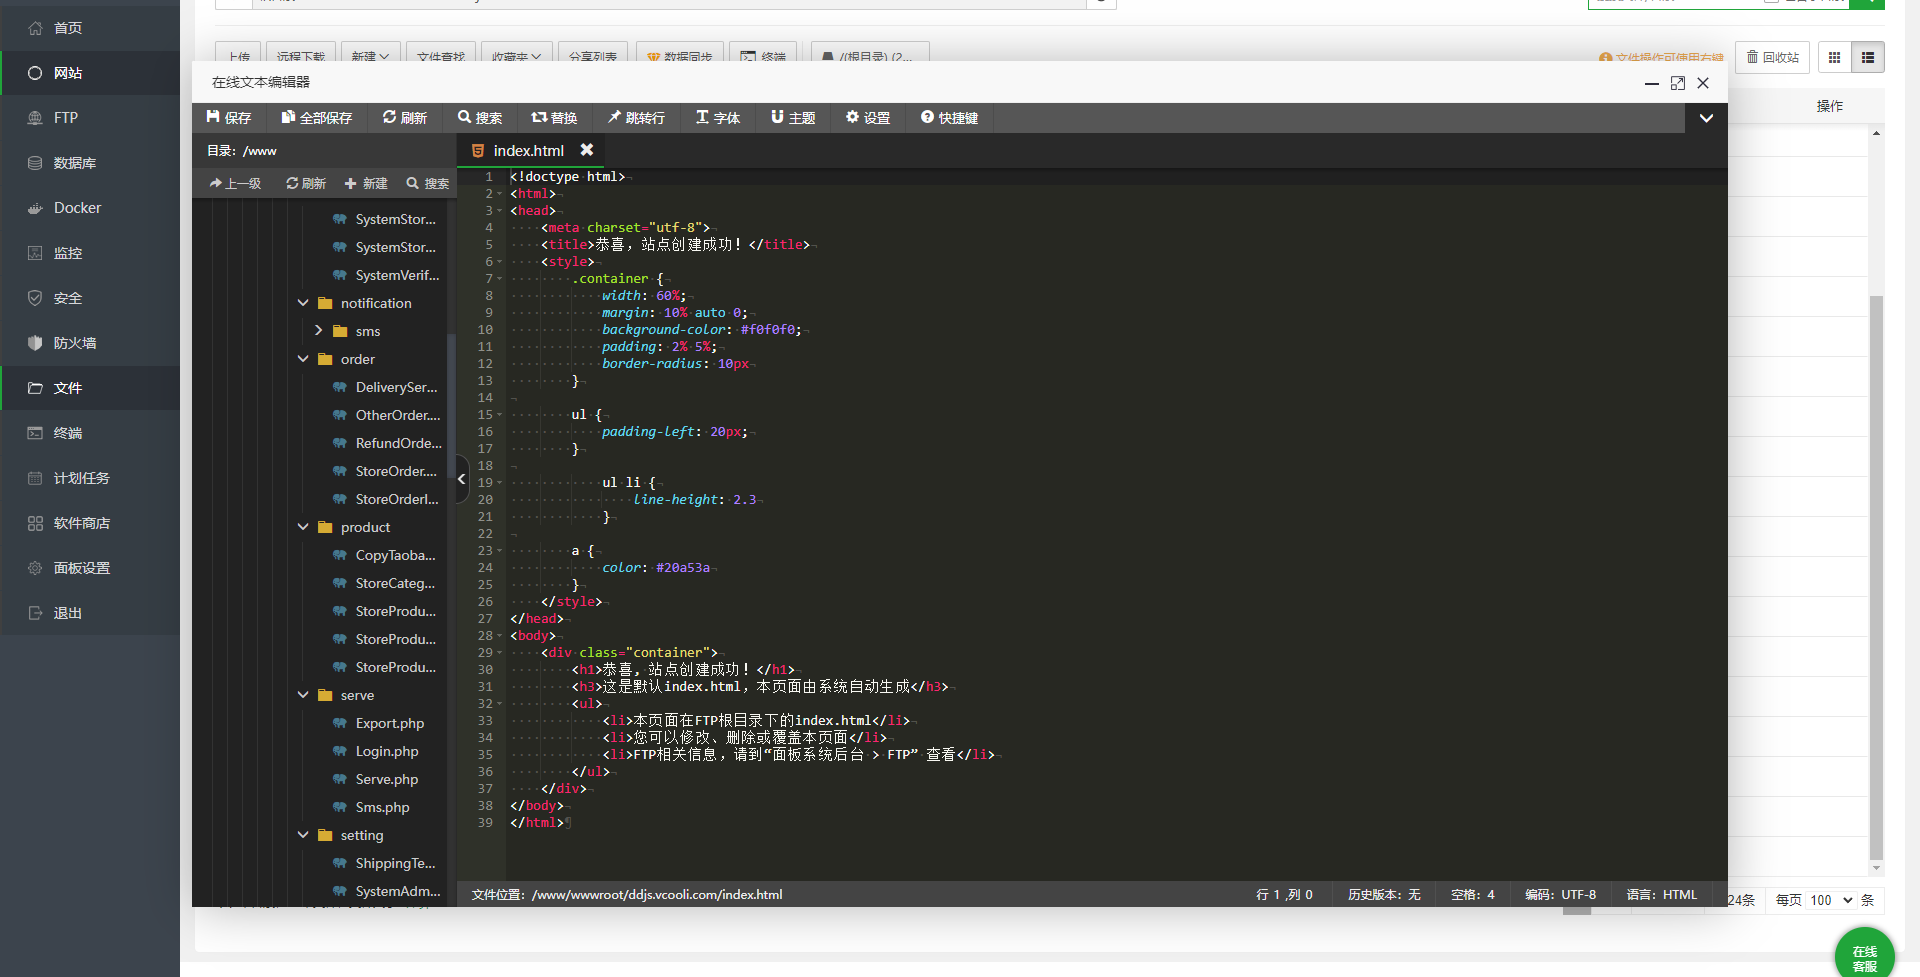Open 文件 files section
The height and width of the screenshot is (977, 1920).
point(90,388)
